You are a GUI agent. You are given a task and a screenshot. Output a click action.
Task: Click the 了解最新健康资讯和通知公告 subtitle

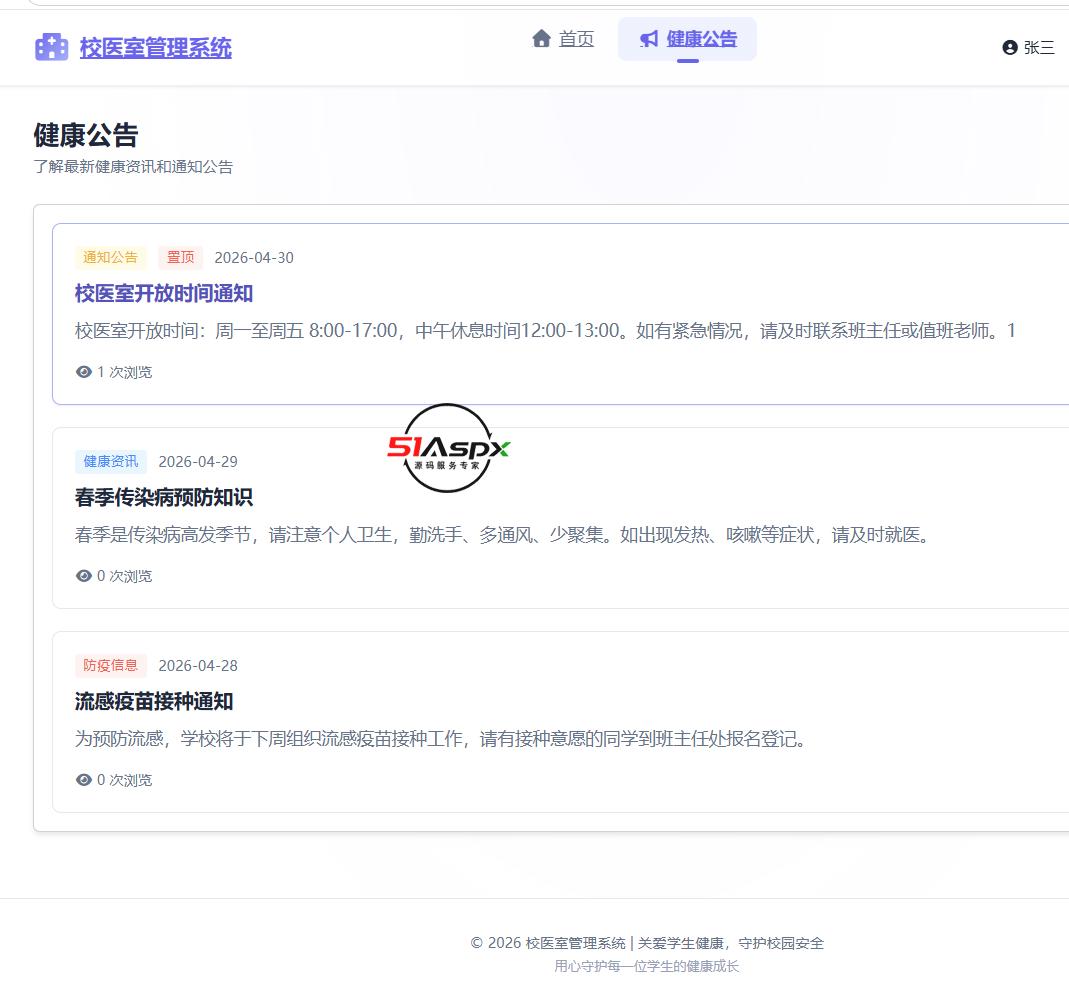134,166
